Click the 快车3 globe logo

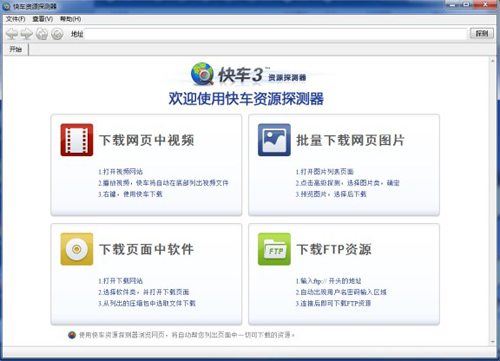(202, 74)
